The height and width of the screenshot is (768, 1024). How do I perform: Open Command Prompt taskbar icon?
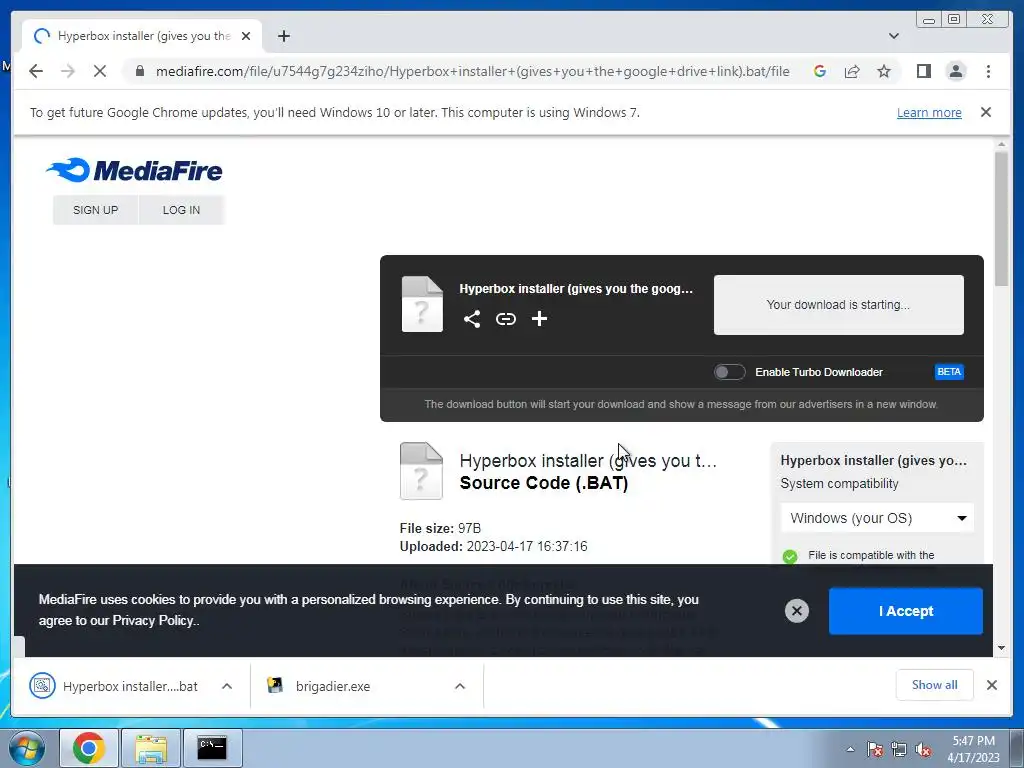(x=212, y=748)
